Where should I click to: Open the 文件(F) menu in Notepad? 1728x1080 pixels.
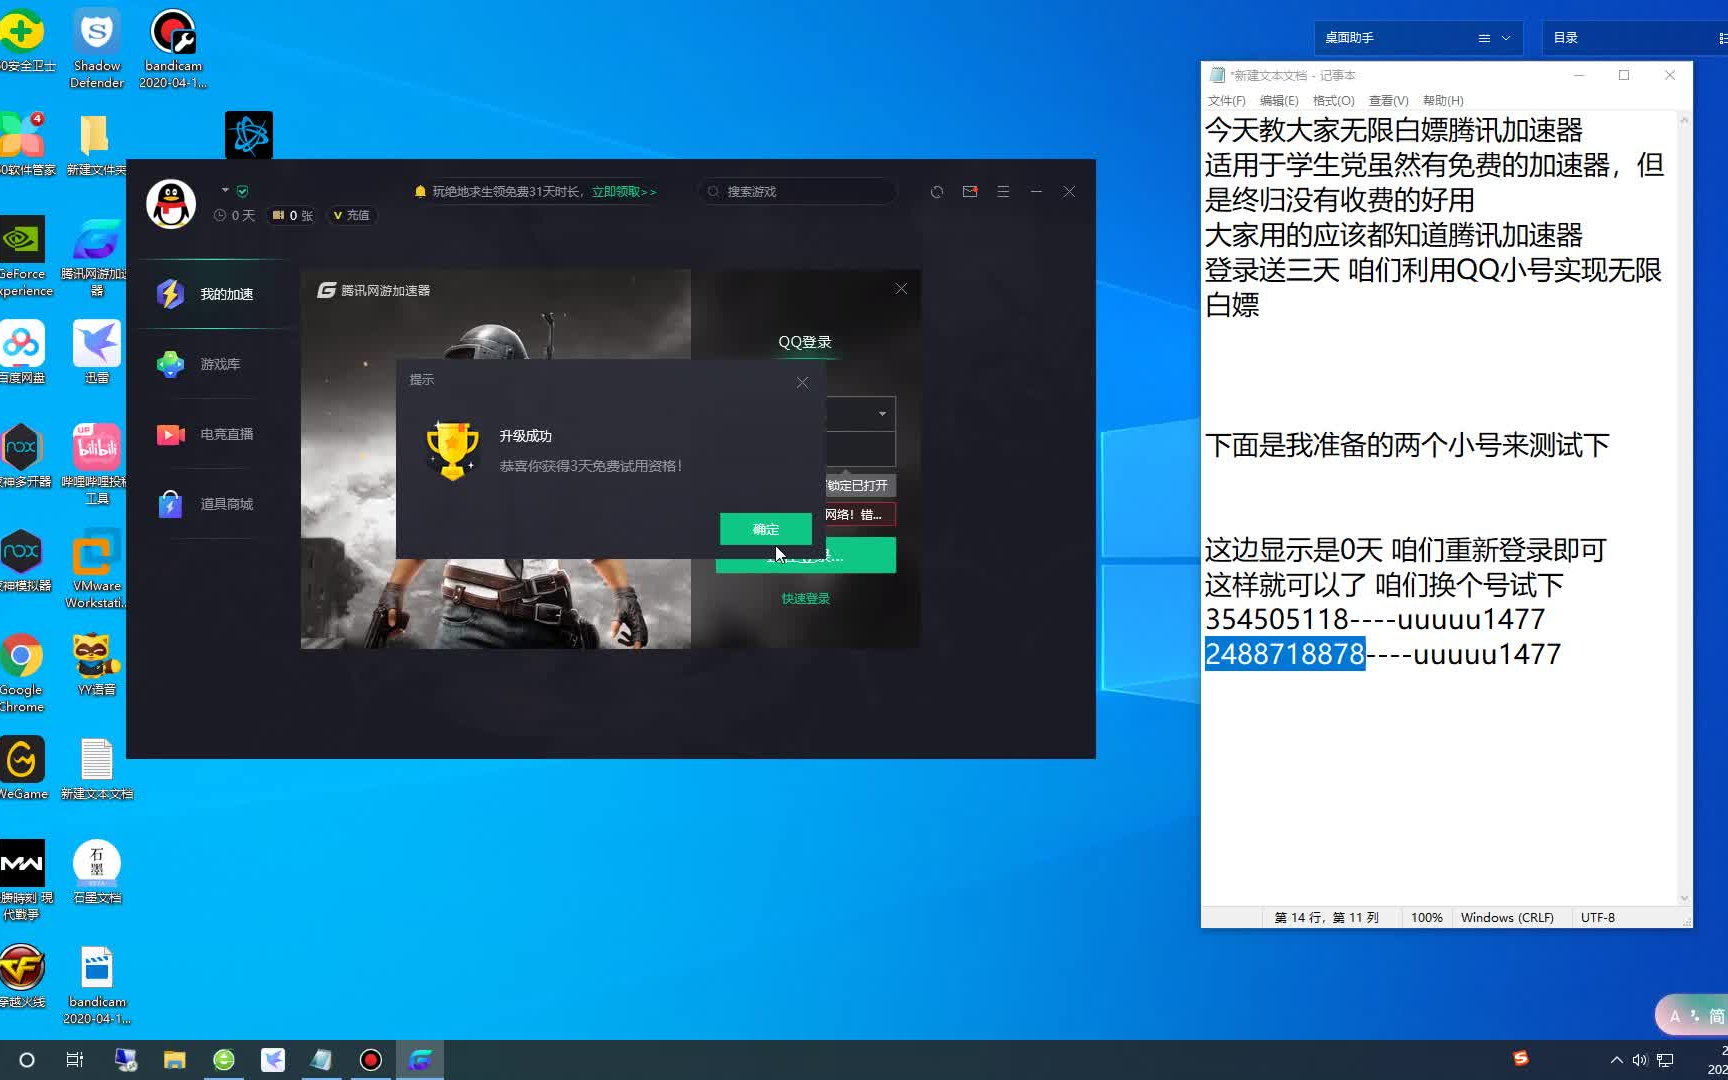1226,101
